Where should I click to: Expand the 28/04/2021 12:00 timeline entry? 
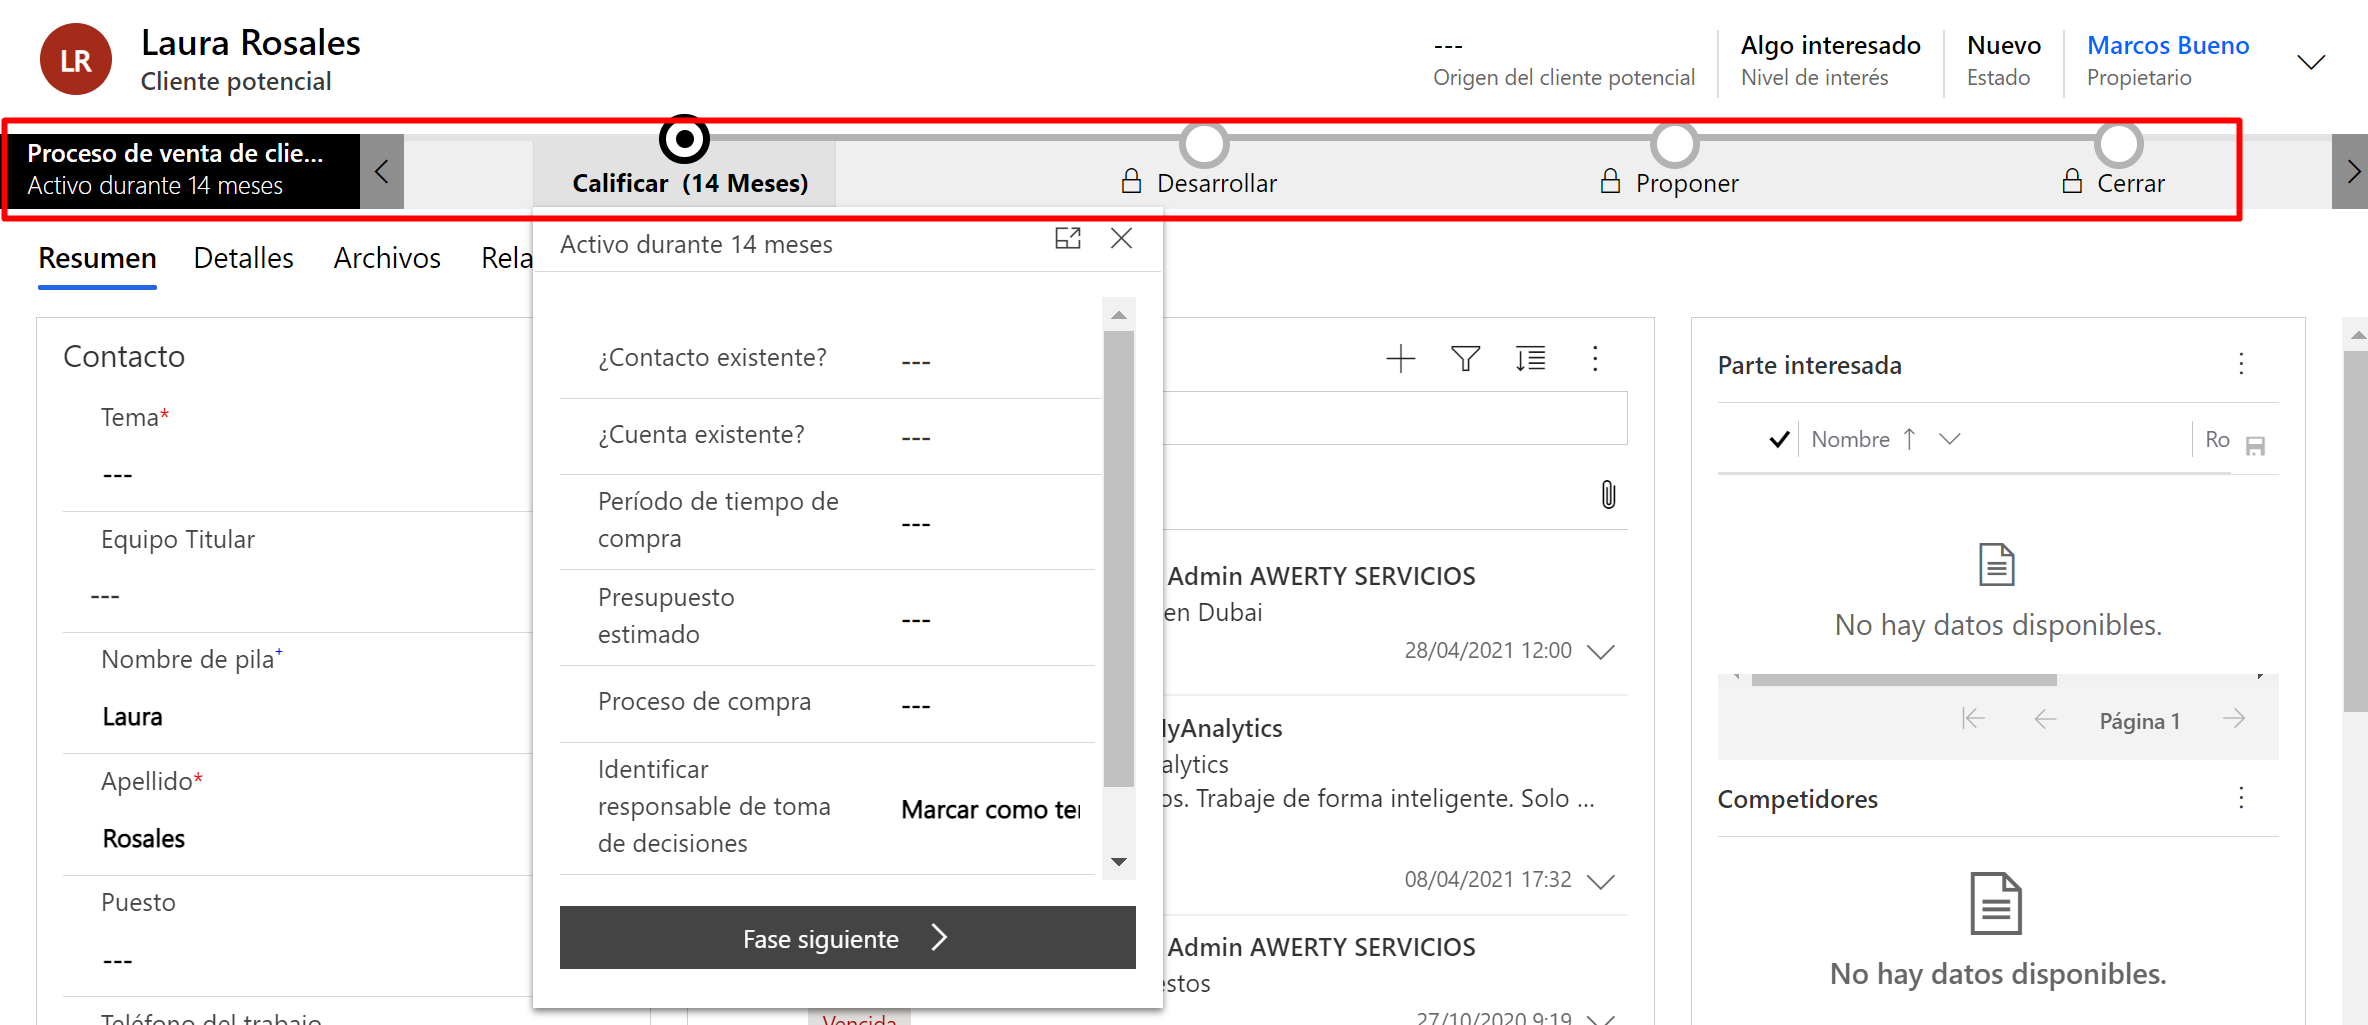pyautogui.click(x=1601, y=652)
